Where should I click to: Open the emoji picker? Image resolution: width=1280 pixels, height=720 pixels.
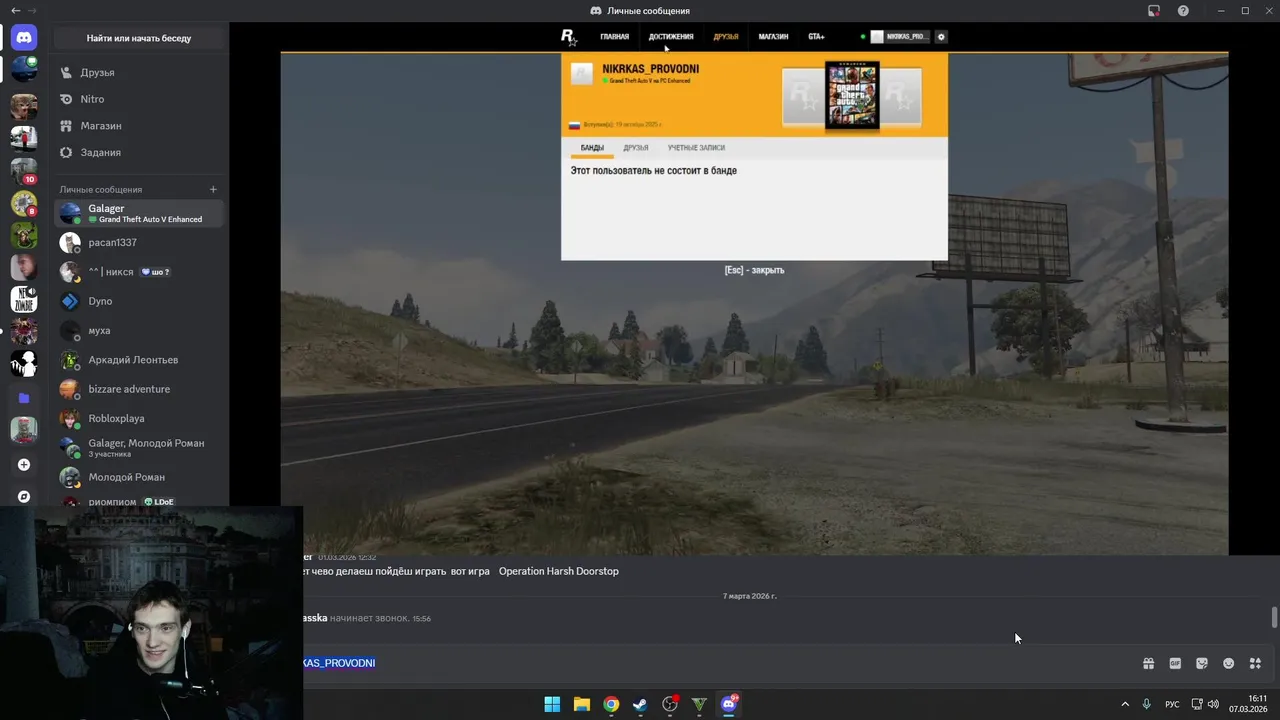(1229, 663)
